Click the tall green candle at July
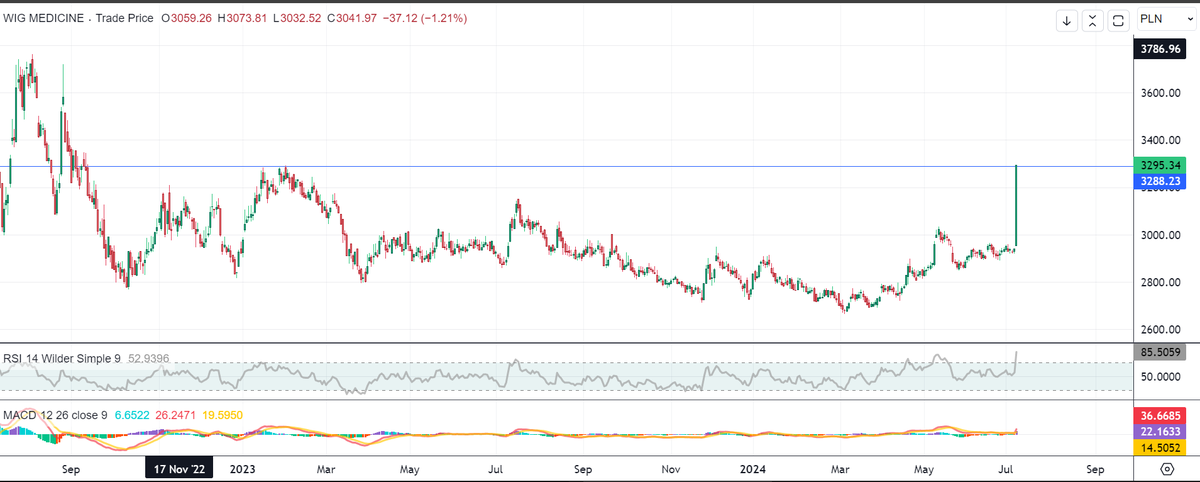Viewport: 1200px width, 482px height. [x=1017, y=205]
